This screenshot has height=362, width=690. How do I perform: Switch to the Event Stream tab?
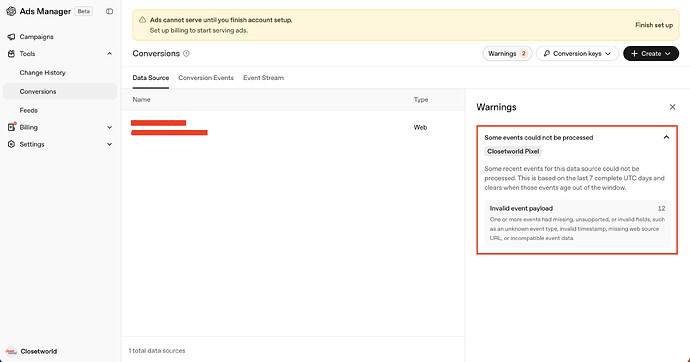click(264, 78)
